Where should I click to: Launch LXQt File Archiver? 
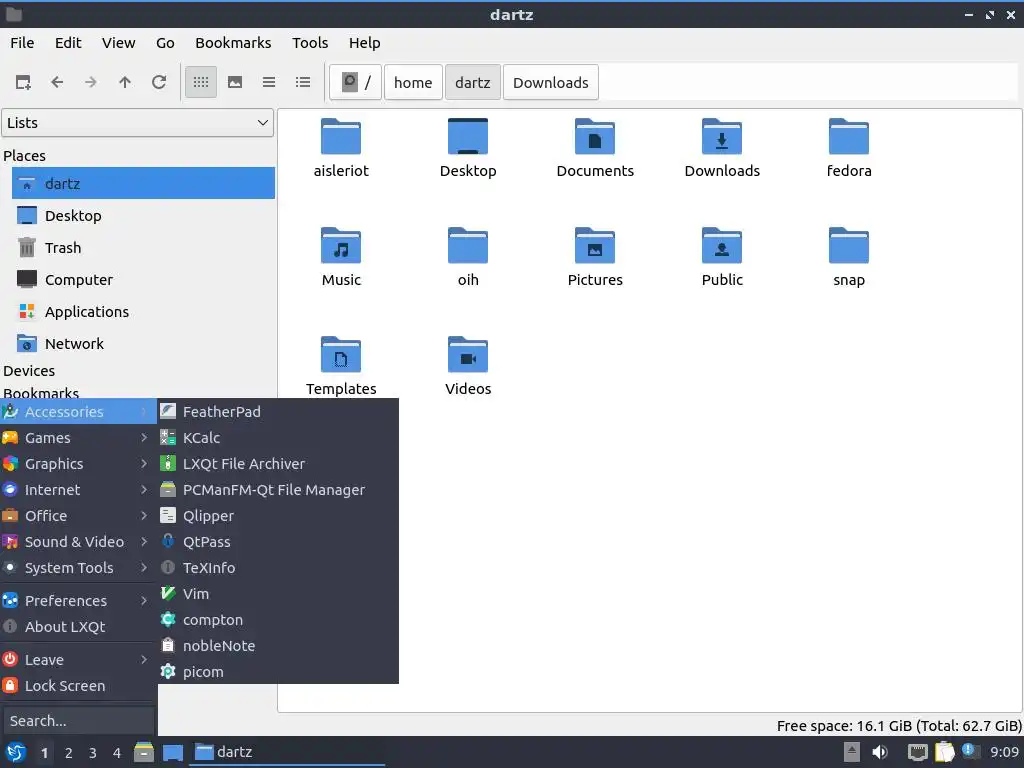point(278,464)
